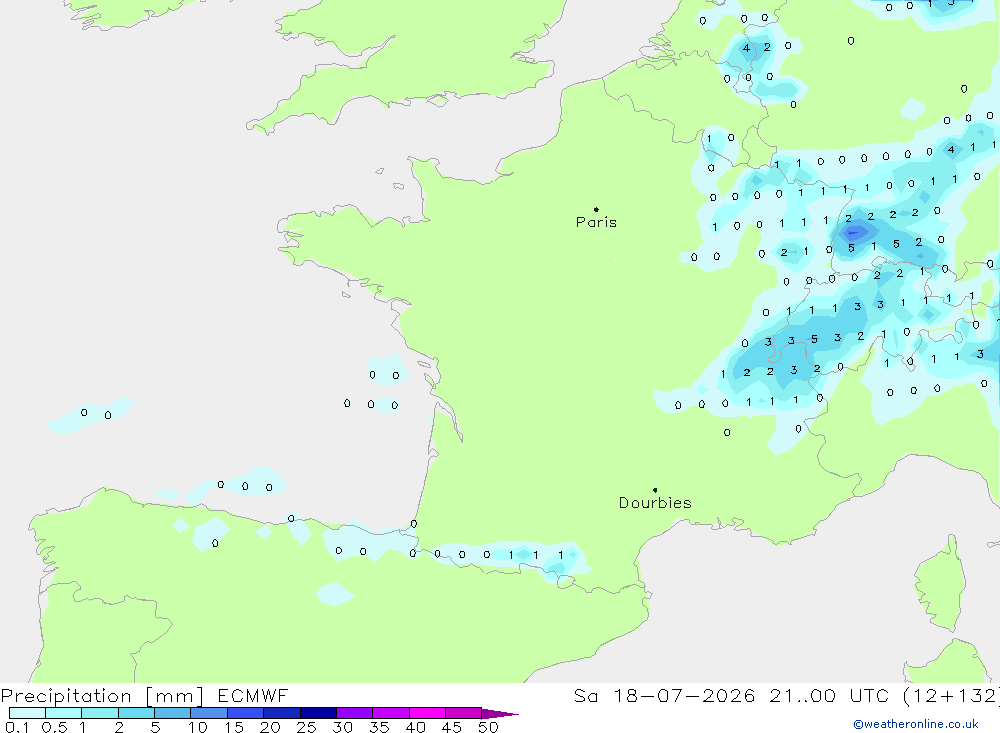Click the legend scale label 50

(x=488, y=727)
